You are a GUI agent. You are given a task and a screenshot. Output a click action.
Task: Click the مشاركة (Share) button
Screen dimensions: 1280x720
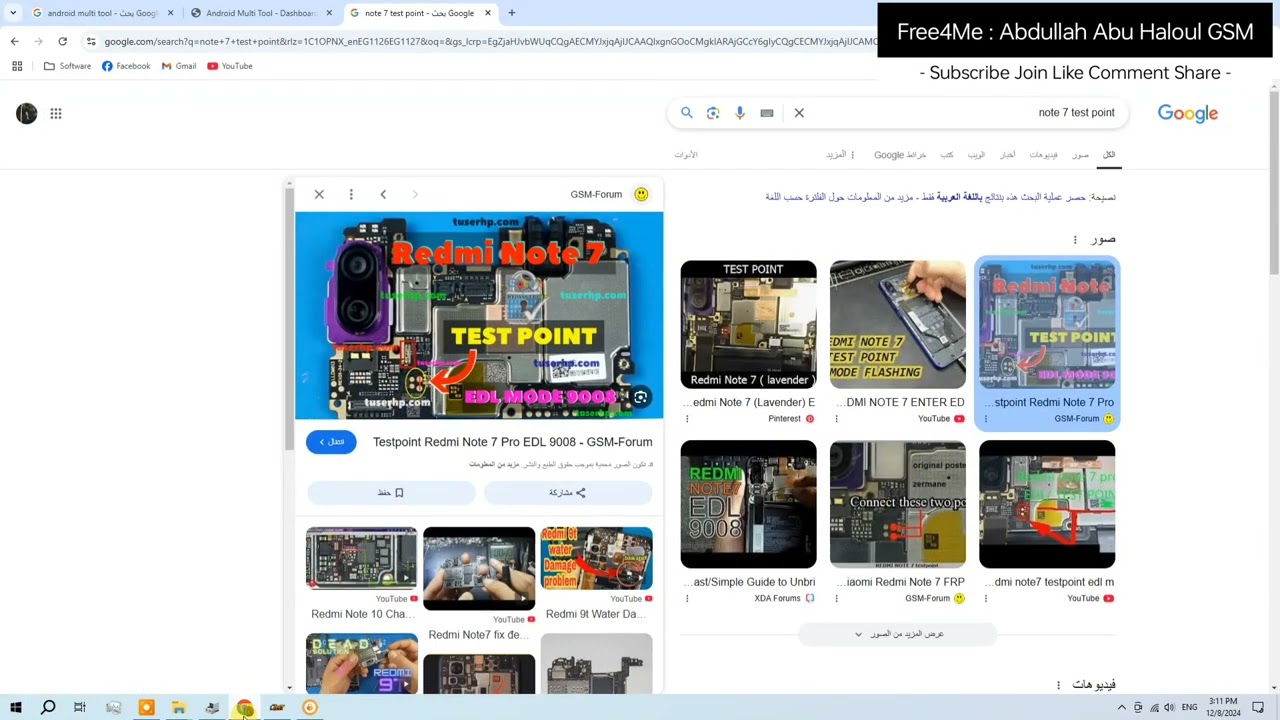tap(568, 493)
